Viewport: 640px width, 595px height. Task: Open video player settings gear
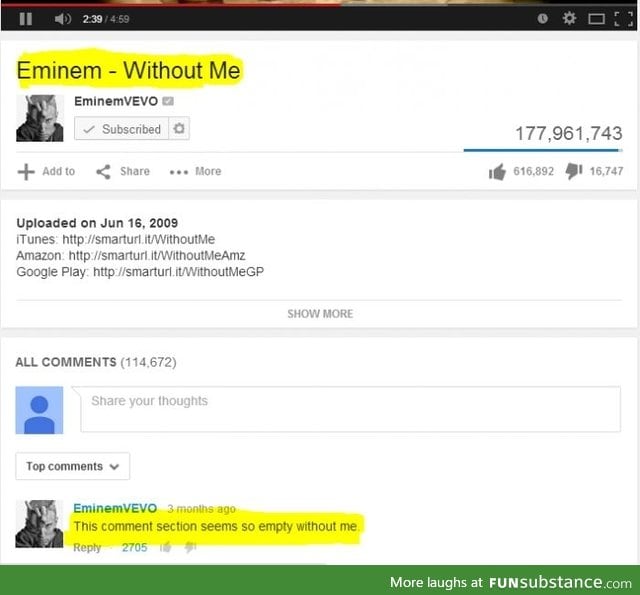tap(569, 18)
